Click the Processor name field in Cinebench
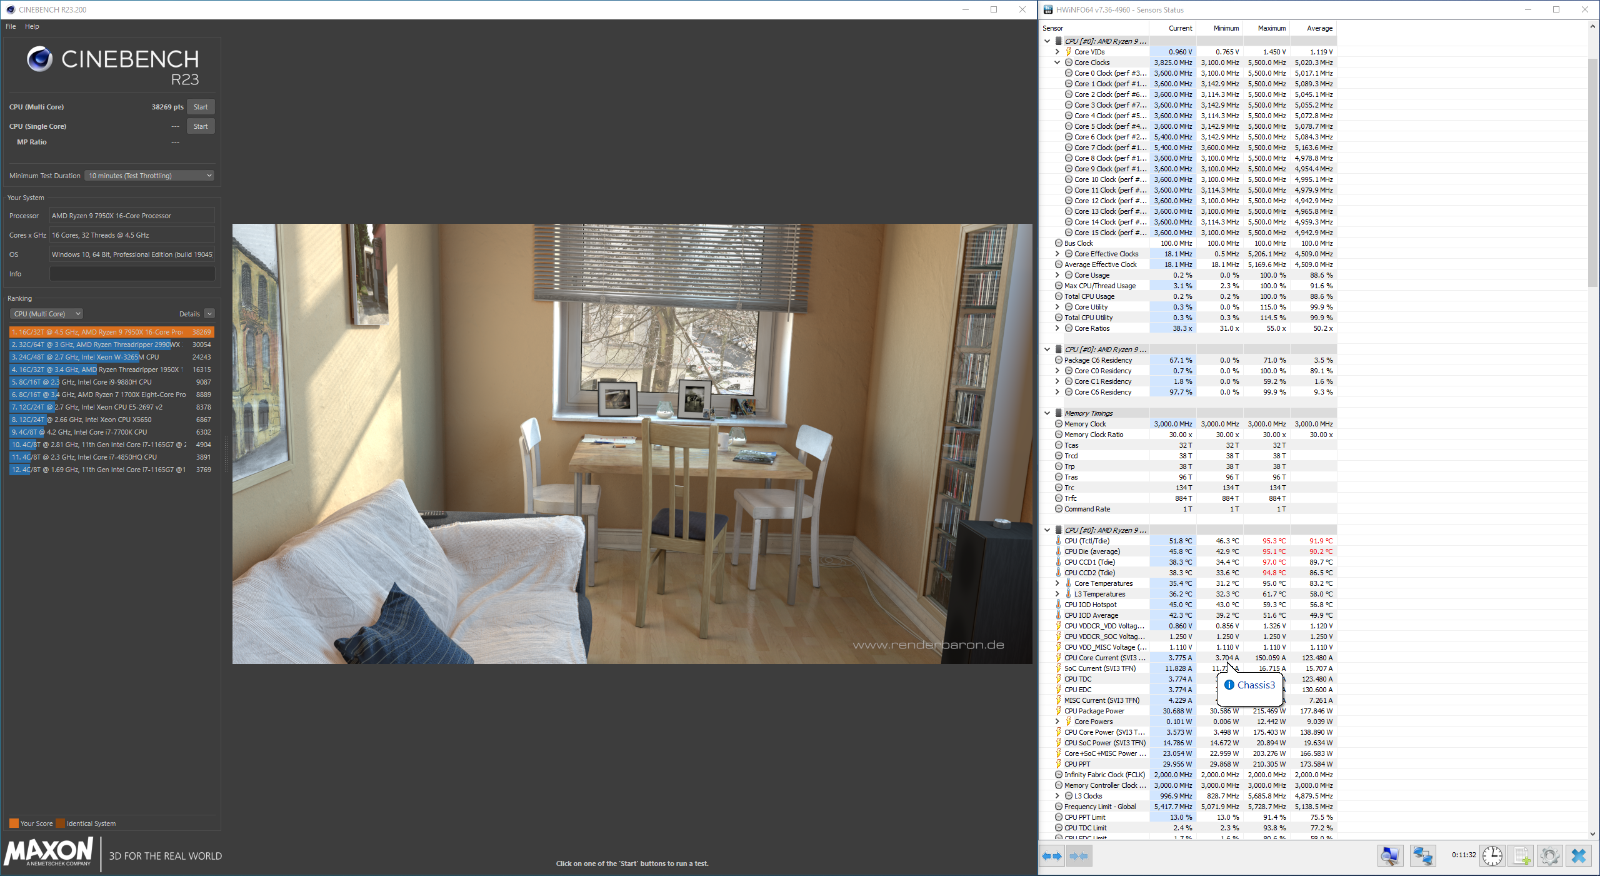Image resolution: width=1600 pixels, height=876 pixels. point(132,216)
